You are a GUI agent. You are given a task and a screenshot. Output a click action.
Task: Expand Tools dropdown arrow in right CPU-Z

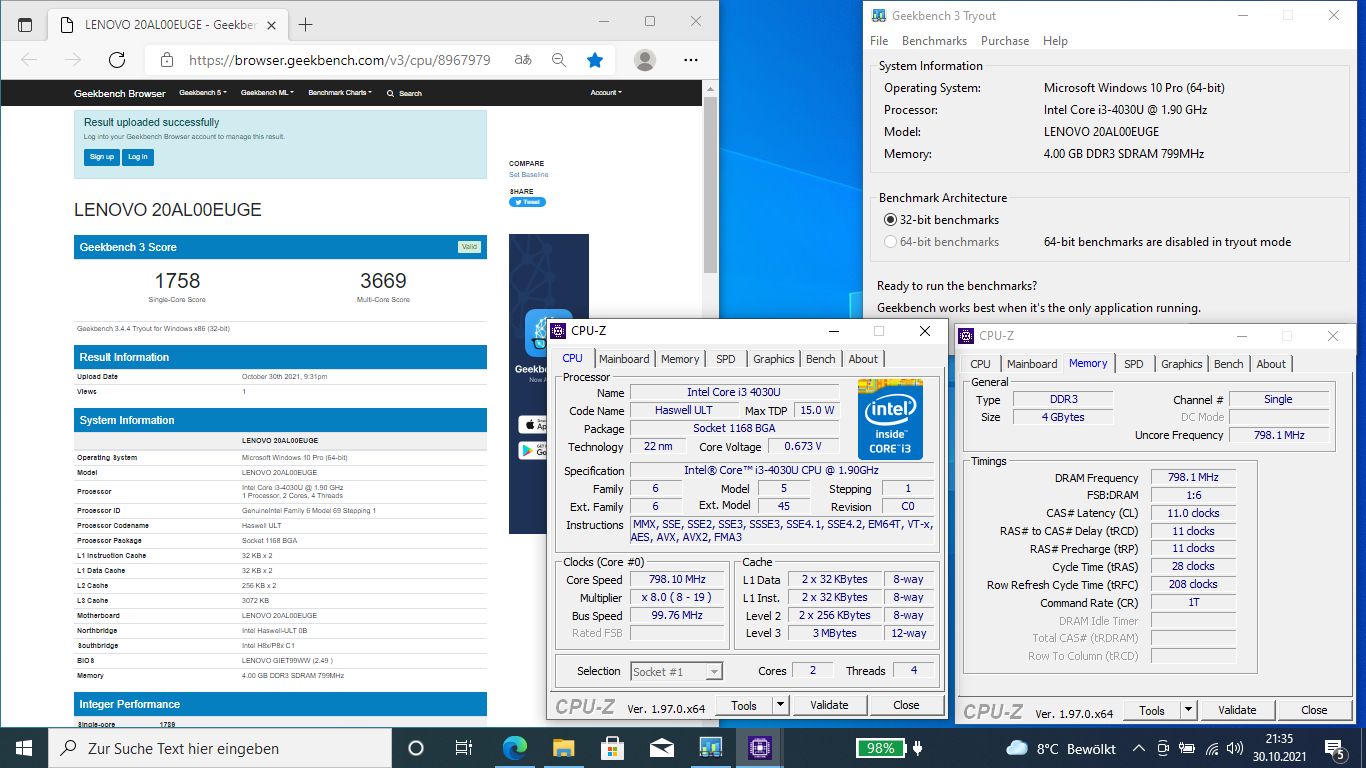pyautogui.click(x=1189, y=710)
